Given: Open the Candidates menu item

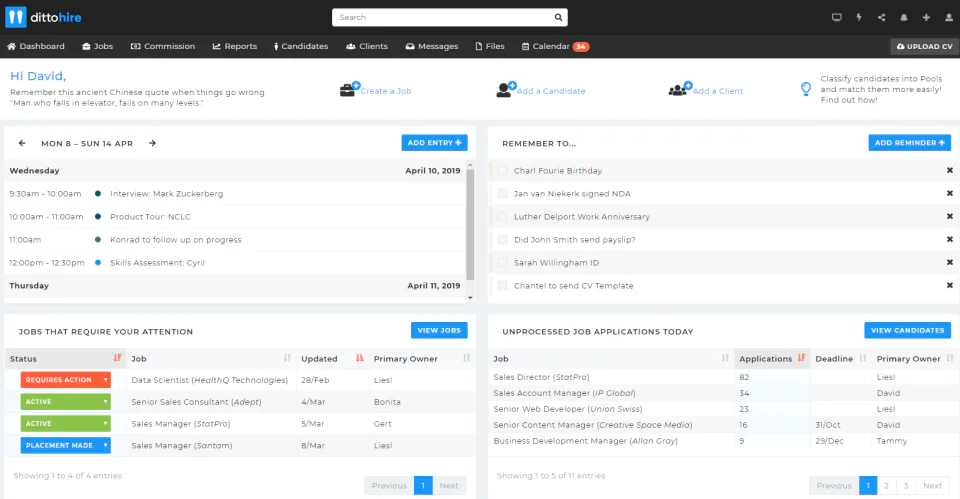Looking at the screenshot, I should 301,46.
